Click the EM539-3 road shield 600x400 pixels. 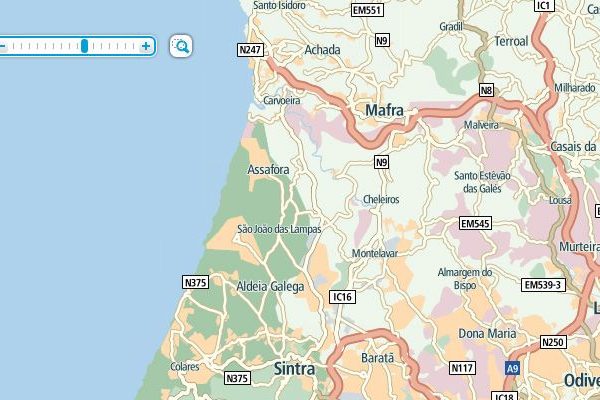point(543,285)
